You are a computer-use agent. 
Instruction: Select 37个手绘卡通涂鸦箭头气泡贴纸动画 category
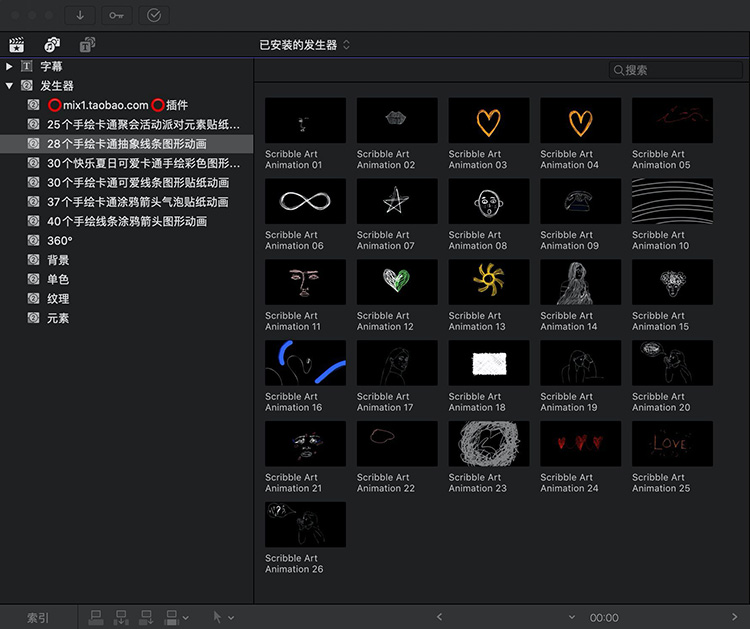126,202
